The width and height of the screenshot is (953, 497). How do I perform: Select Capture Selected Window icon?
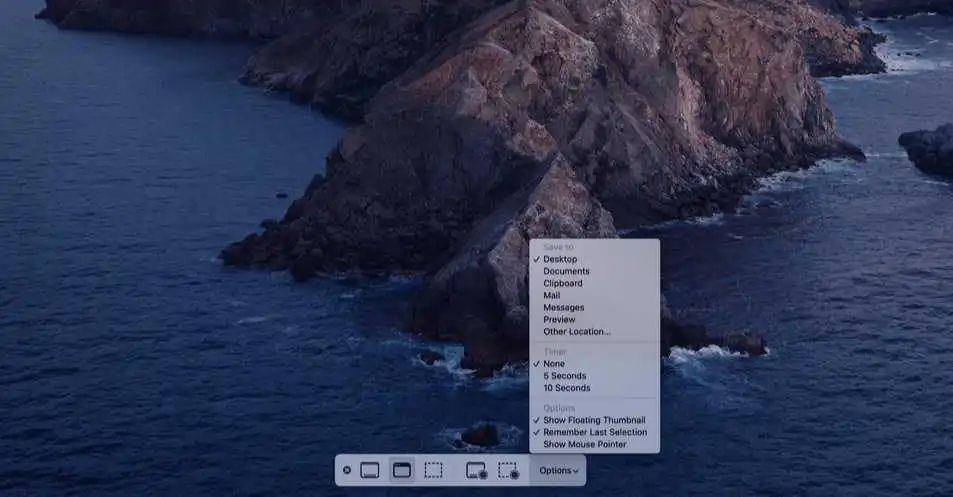pos(402,470)
